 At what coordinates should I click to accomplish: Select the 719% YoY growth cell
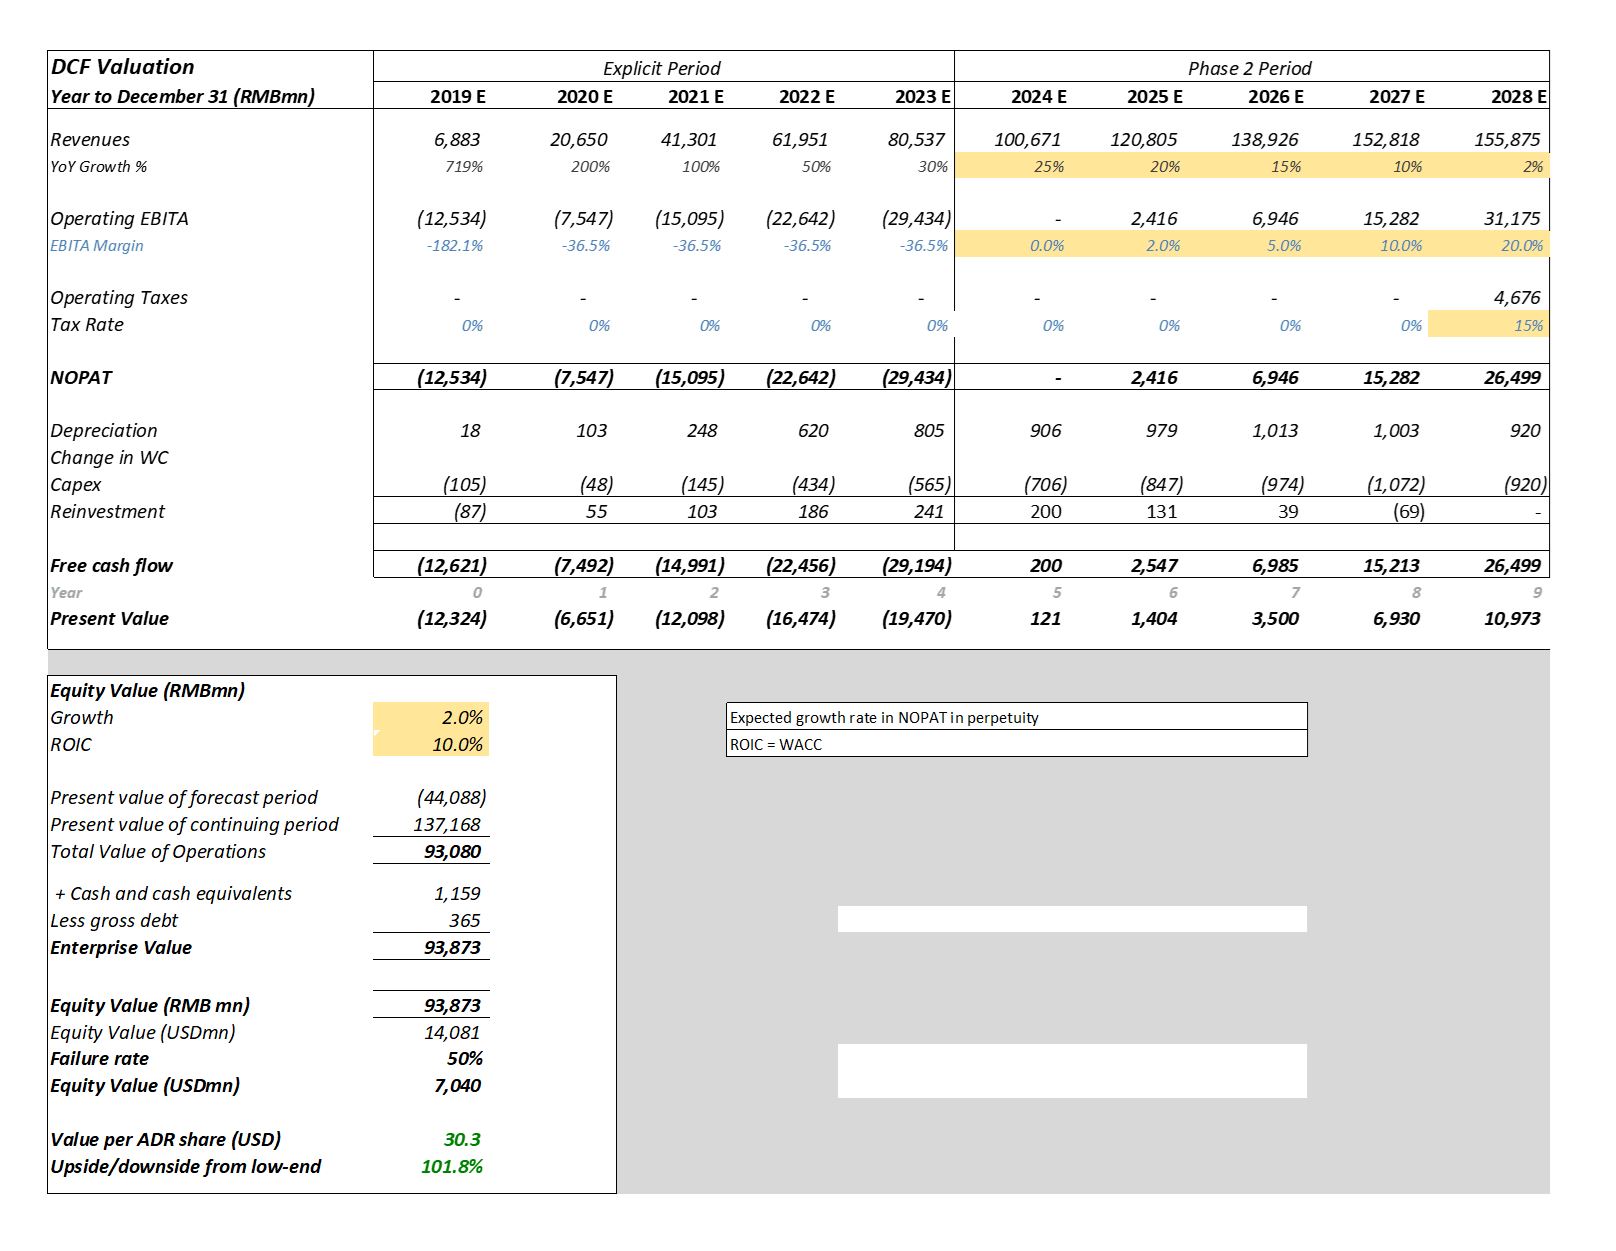coord(464,166)
